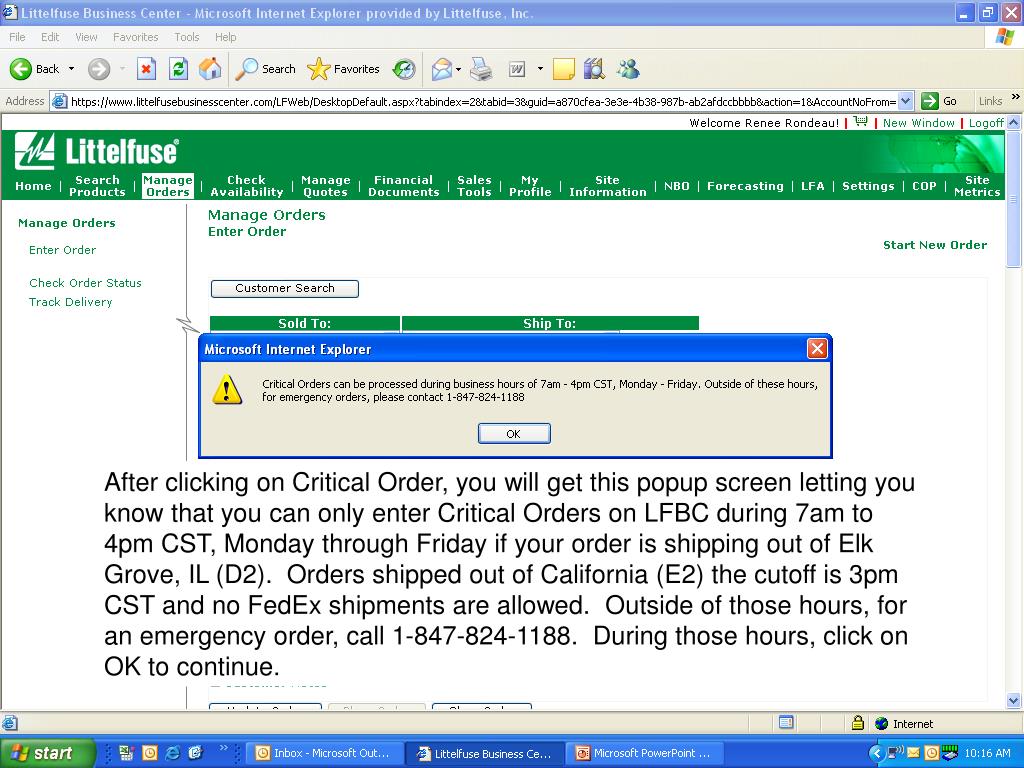The width and height of the screenshot is (1024, 768).
Task: Click the yellow warning icon in the dialog
Action: (x=227, y=390)
